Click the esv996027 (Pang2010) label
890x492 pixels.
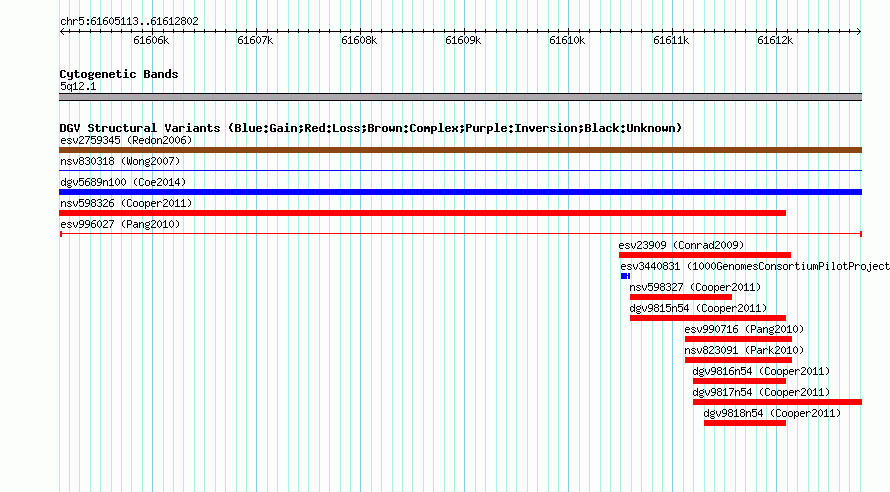click(120, 224)
